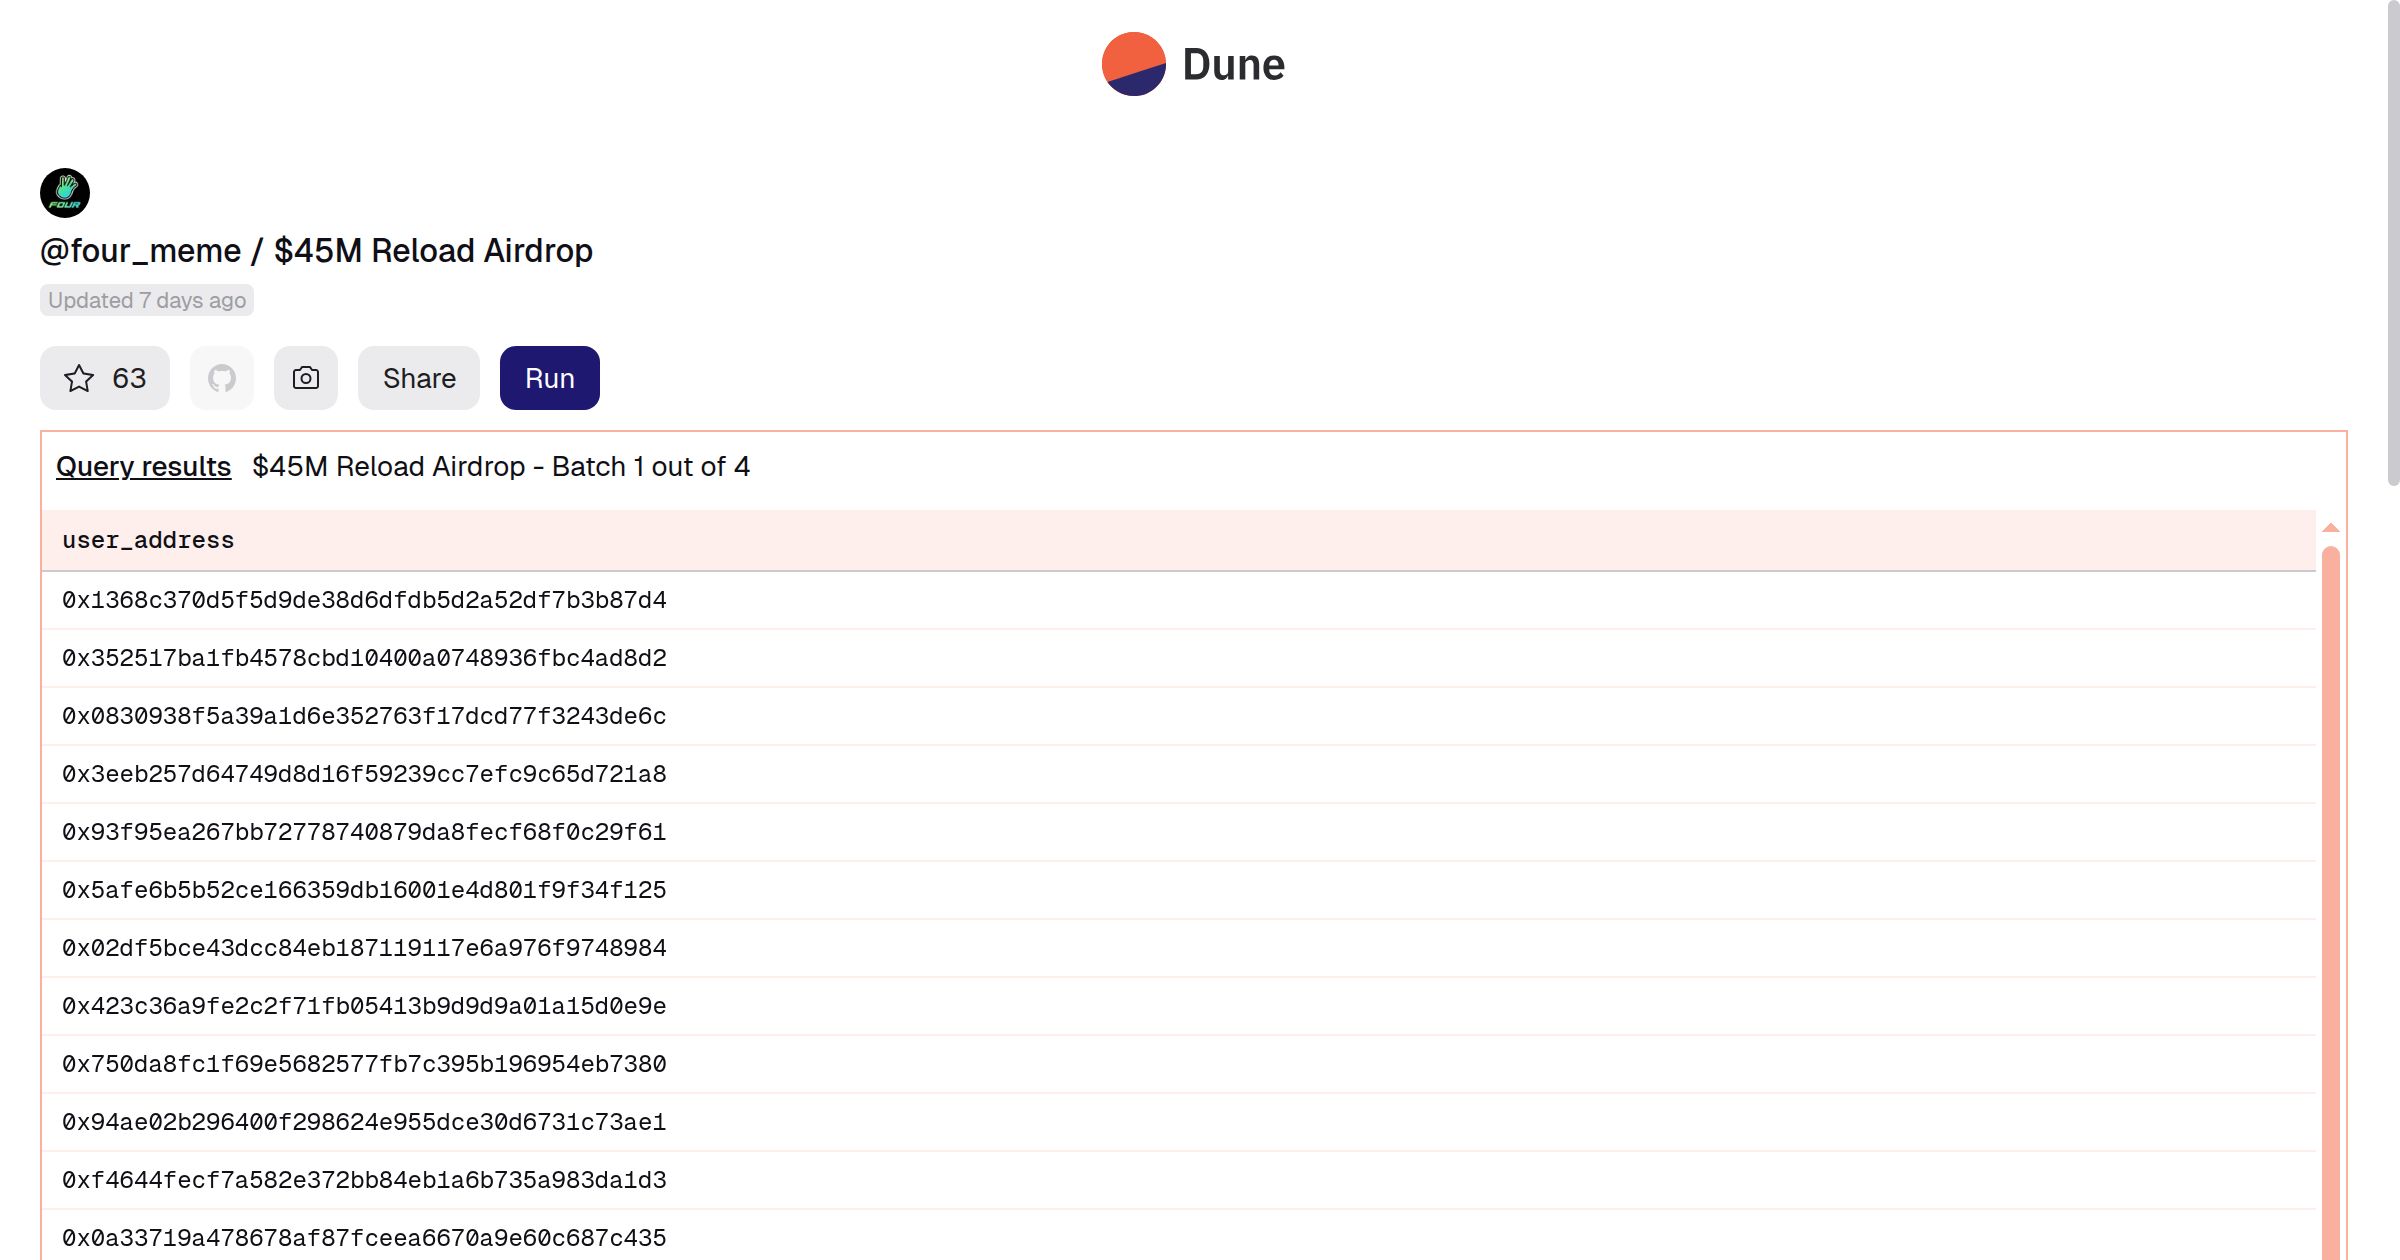The height and width of the screenshot is (1260, 2400).
Task: Select address row 0x750da8fc
Action: click(364, 1064)
